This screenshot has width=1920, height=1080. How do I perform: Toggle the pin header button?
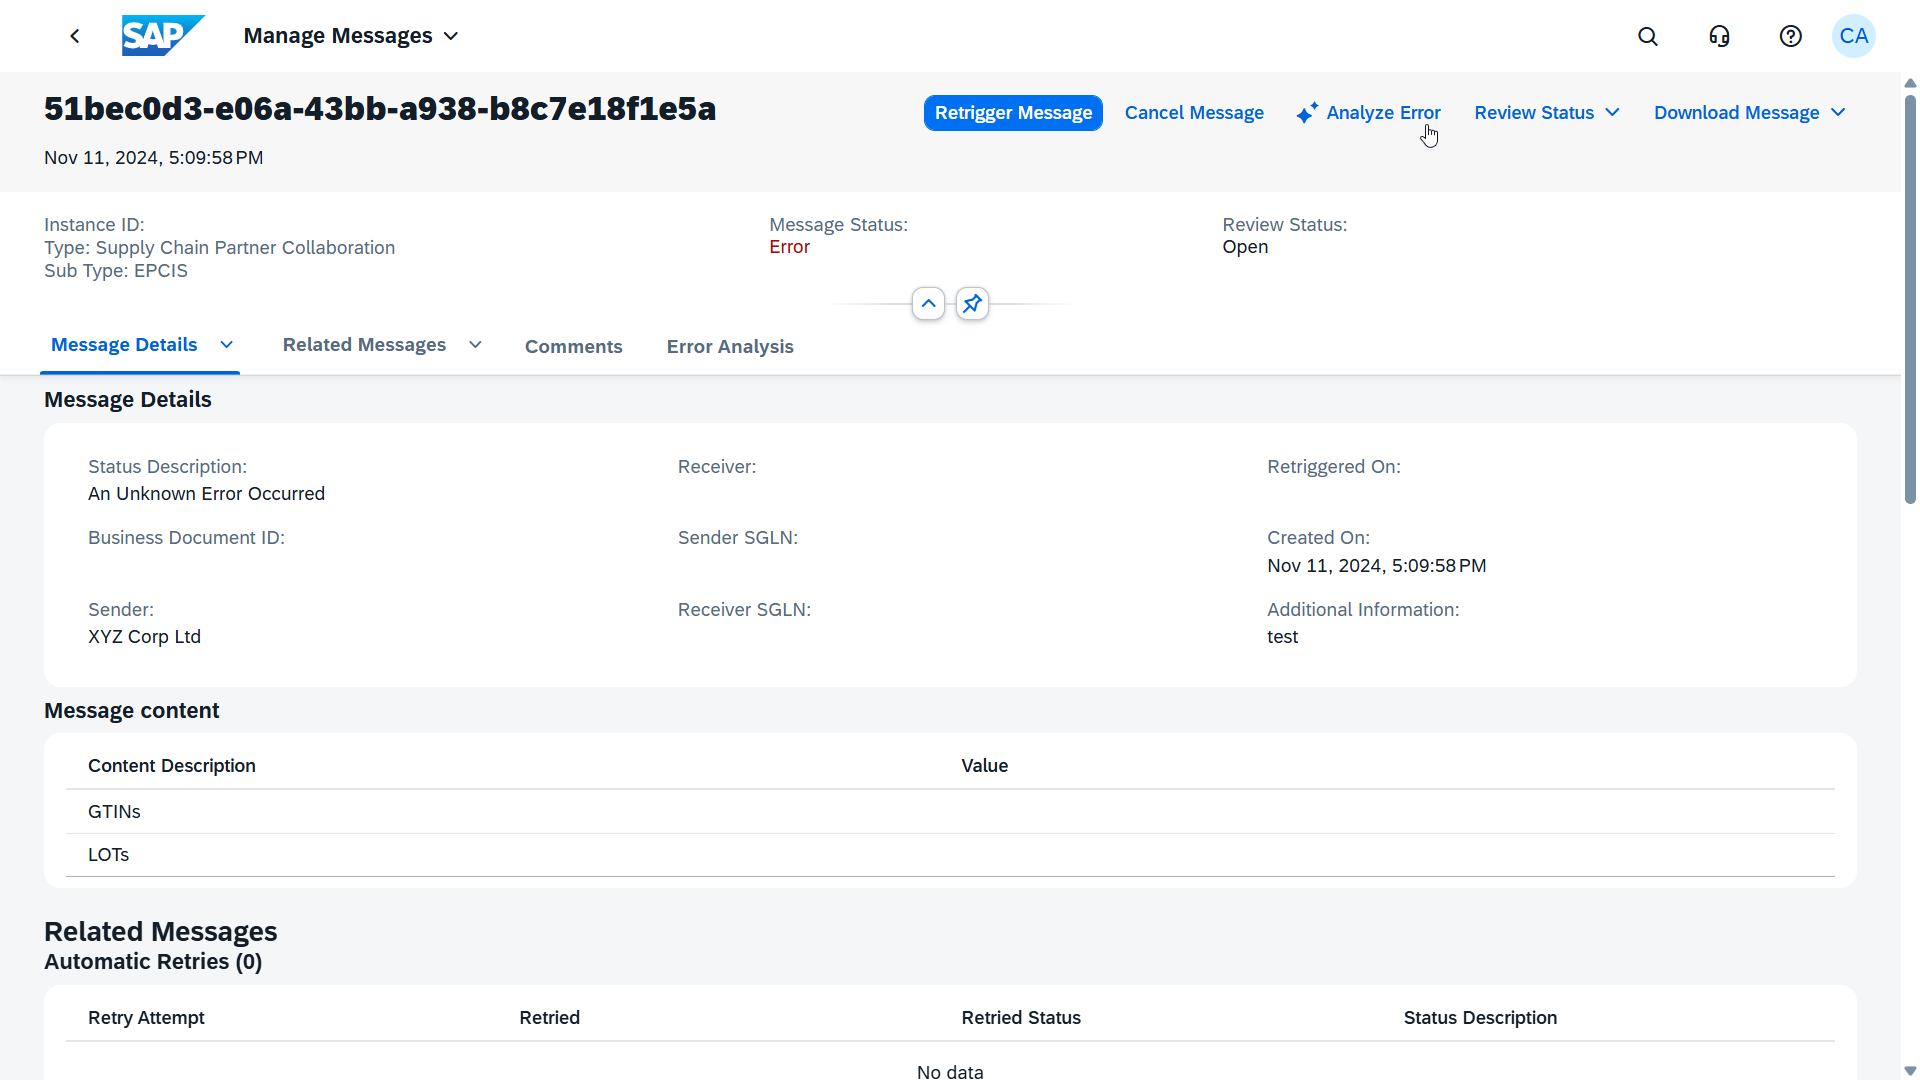tap(972, 303)
